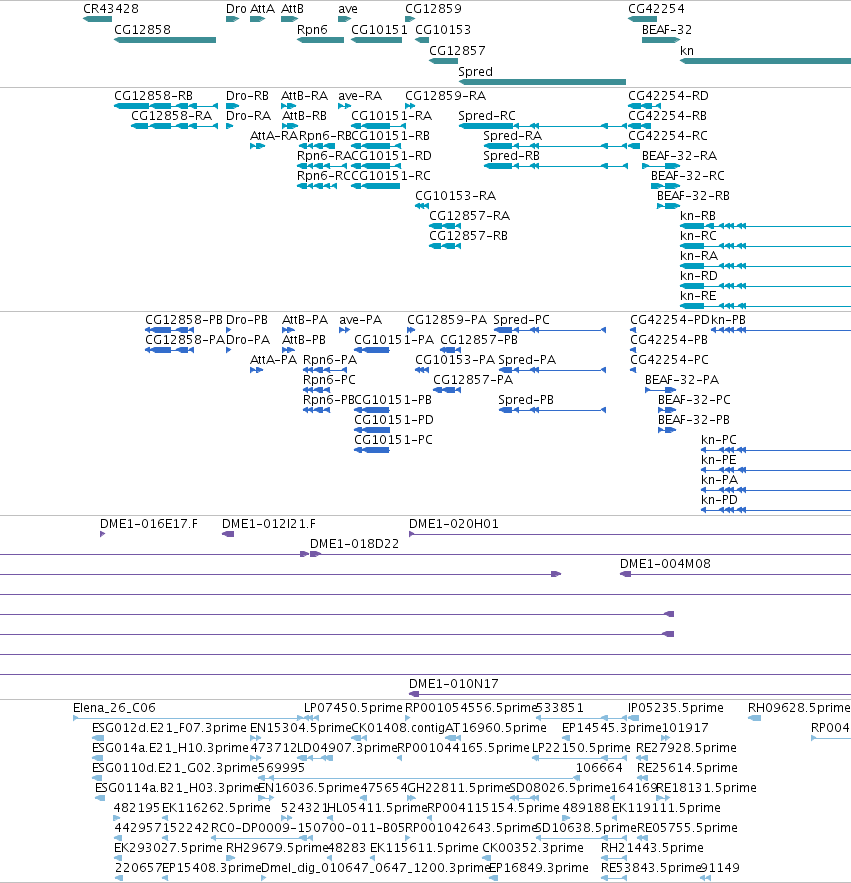851x883 pixels.
Task: Select EST EN15304.5prime
Action: pyautogui.click(x=256, y=738)
